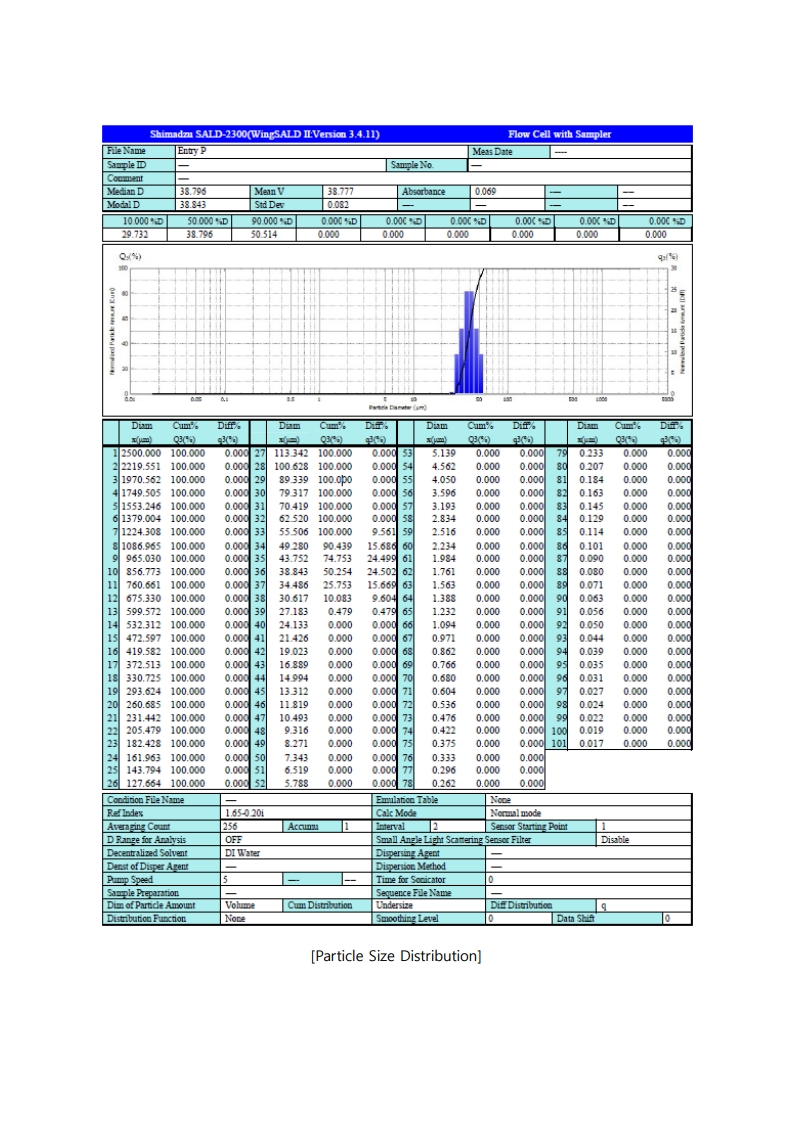Select diameter 113.342 in row 27

point(291,453)
